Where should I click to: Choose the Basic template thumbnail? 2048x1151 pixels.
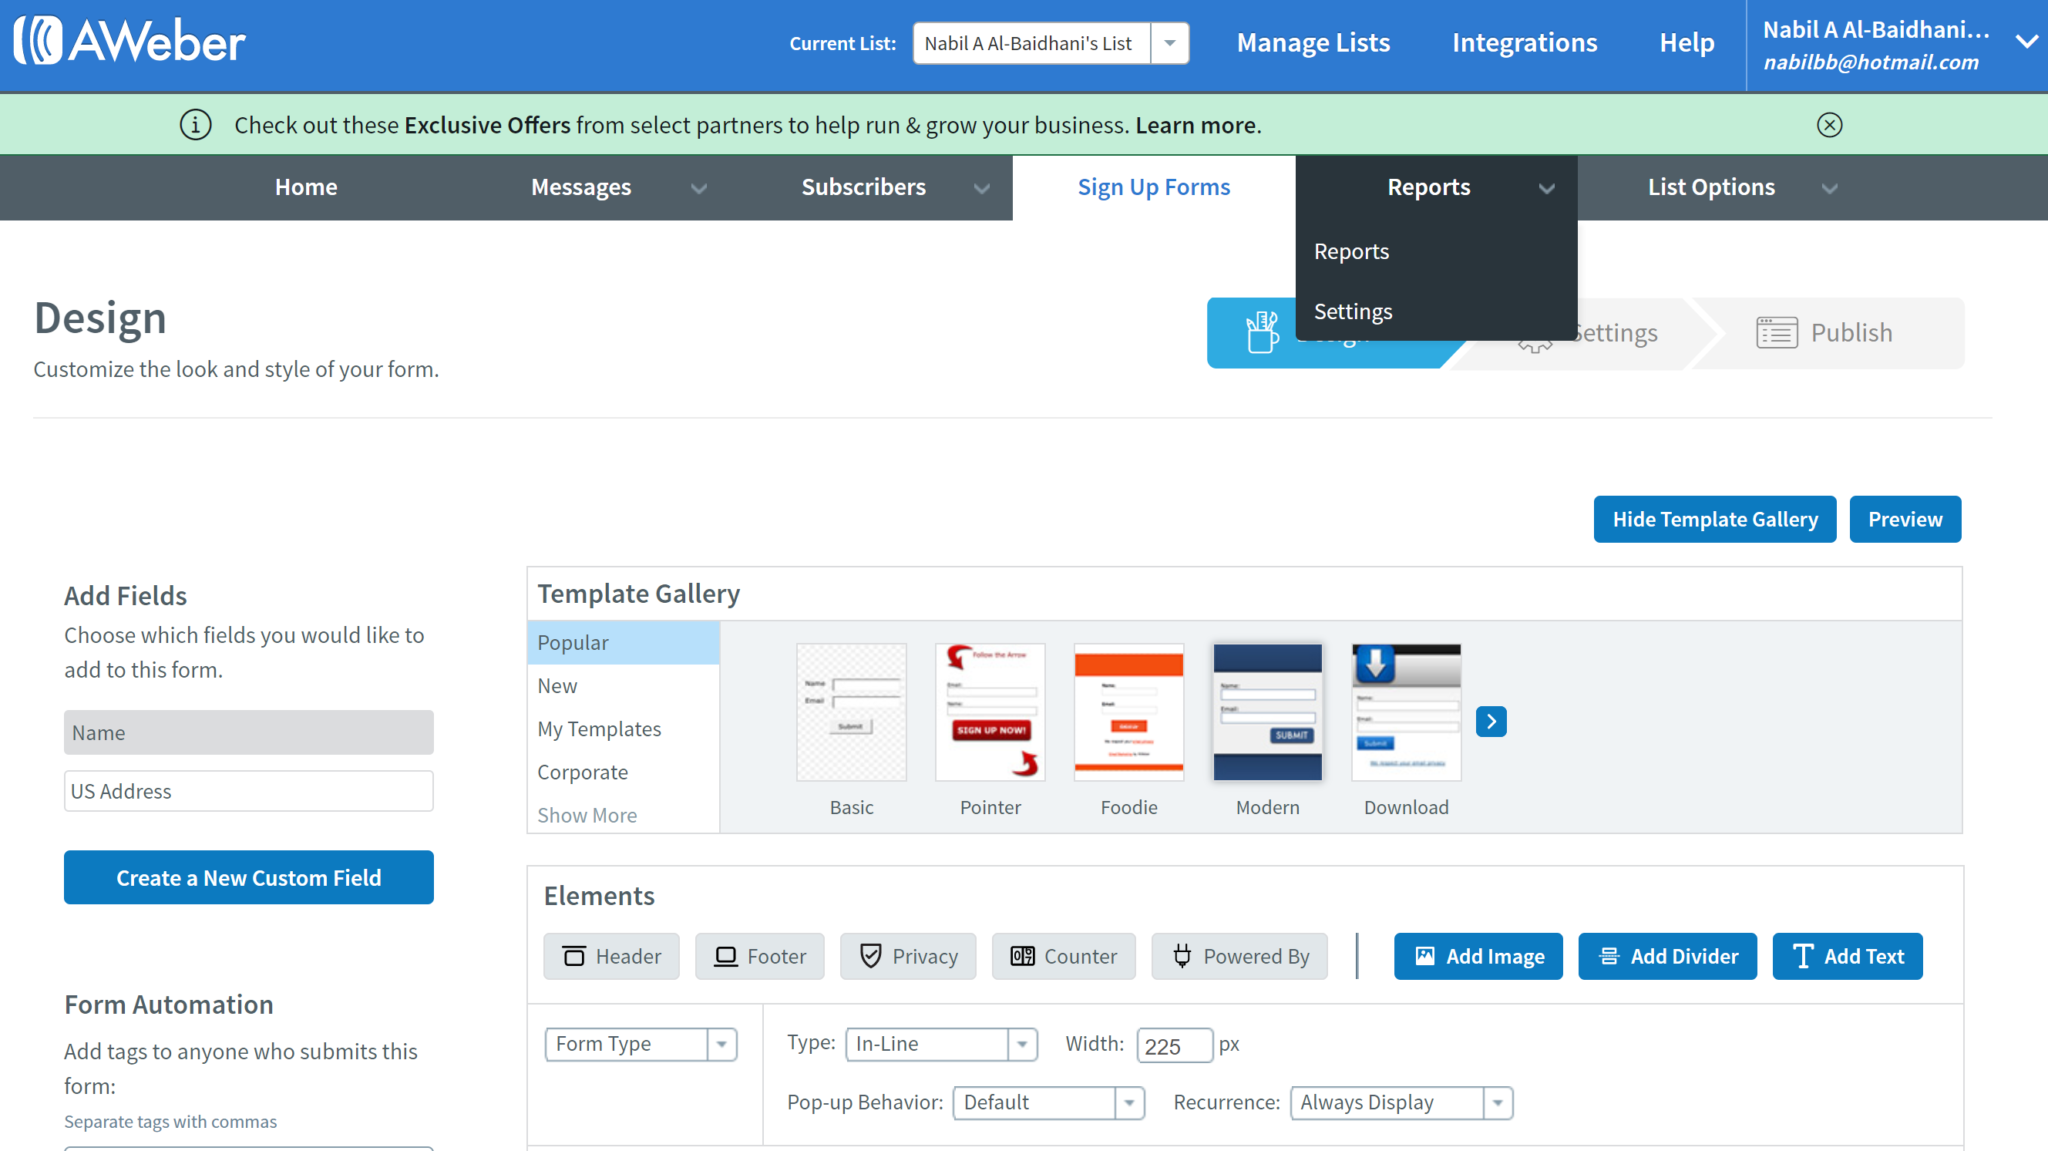851,712
